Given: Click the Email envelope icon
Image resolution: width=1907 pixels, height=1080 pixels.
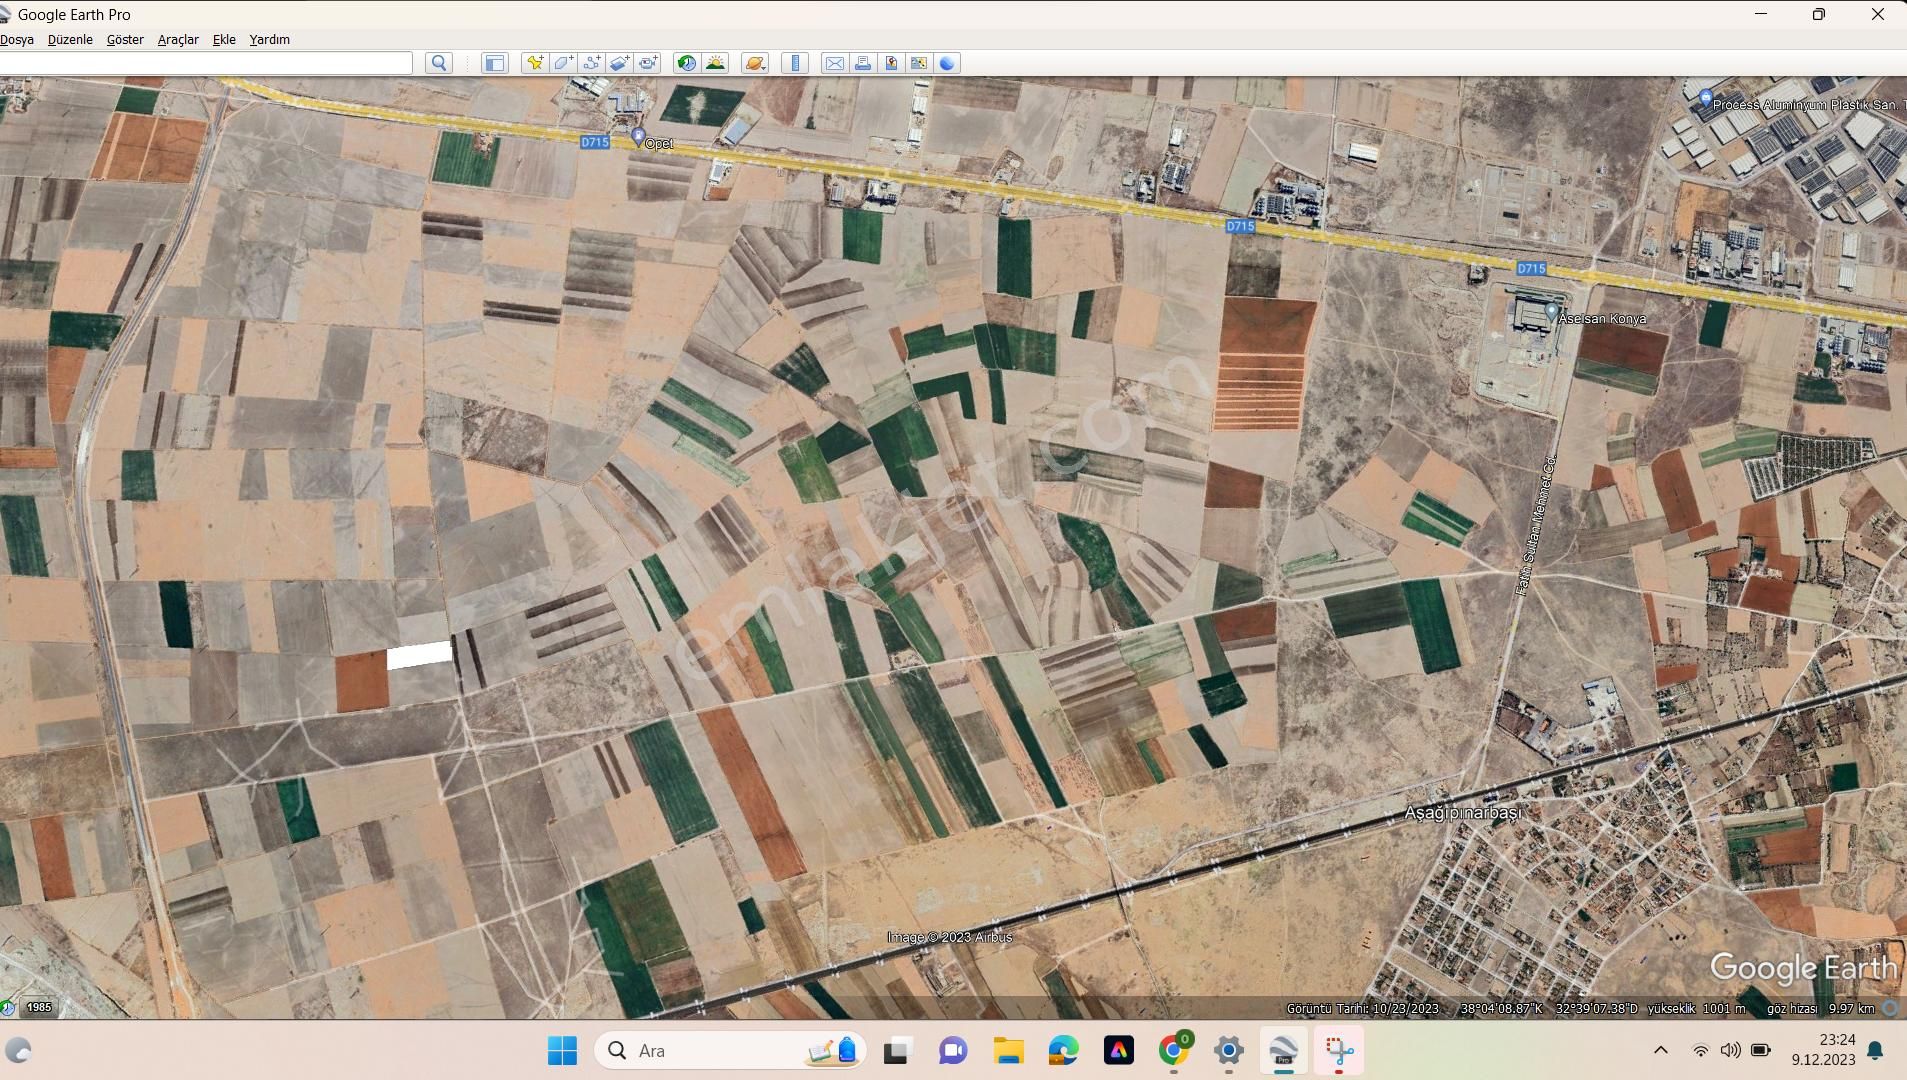Looking at the screenshot, I should (x=834, y=63).
